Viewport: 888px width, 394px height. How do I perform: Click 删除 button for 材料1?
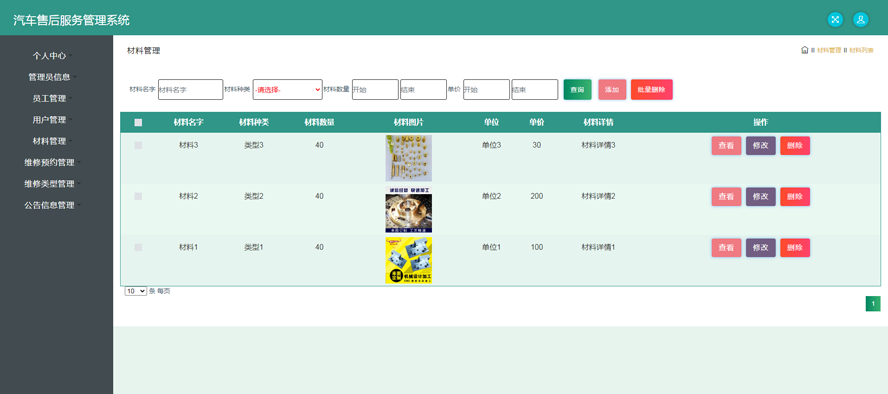(795, 247)
